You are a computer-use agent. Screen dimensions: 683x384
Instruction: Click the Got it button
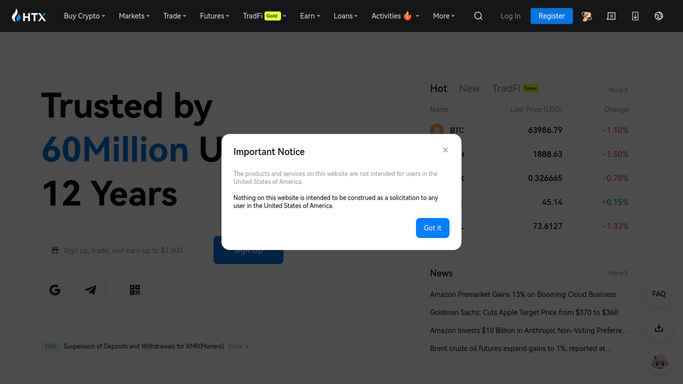coord(433,228)
